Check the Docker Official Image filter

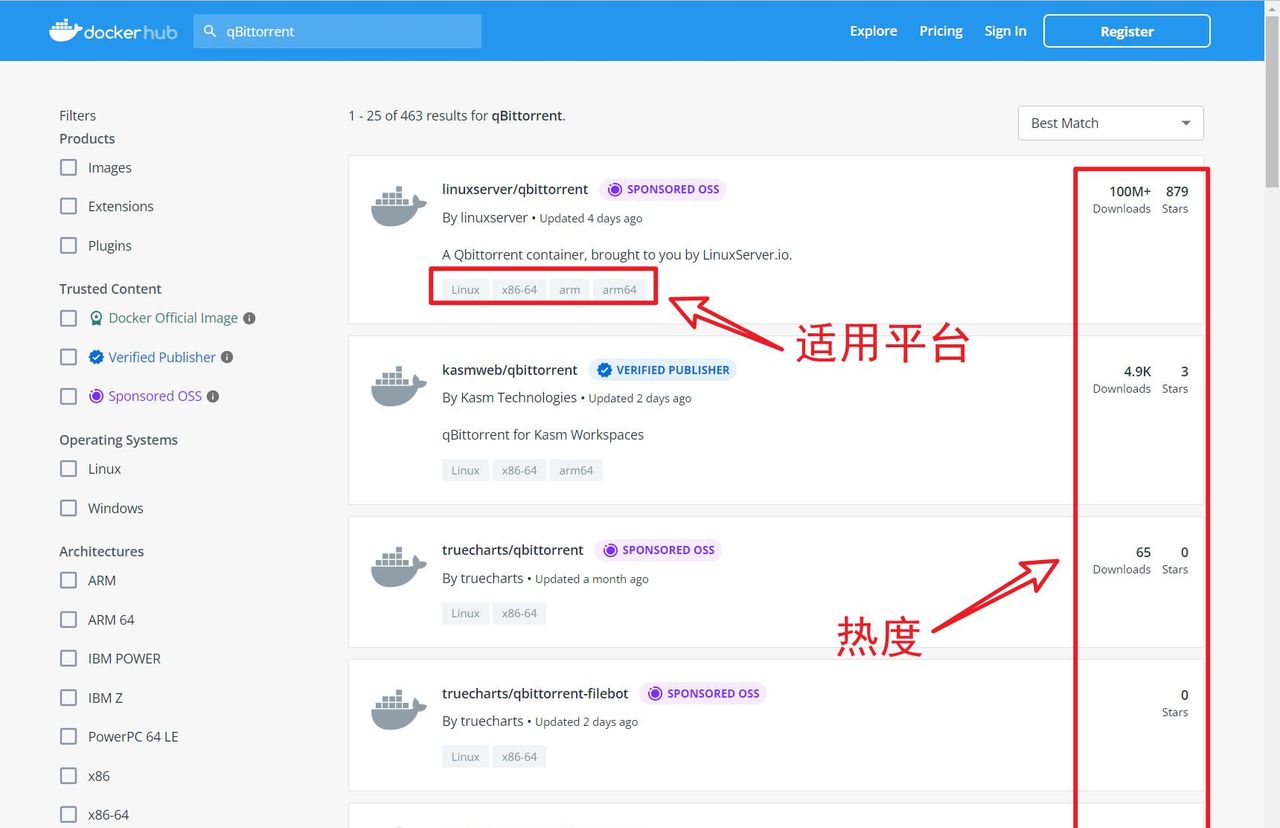[x=68, y=318]
